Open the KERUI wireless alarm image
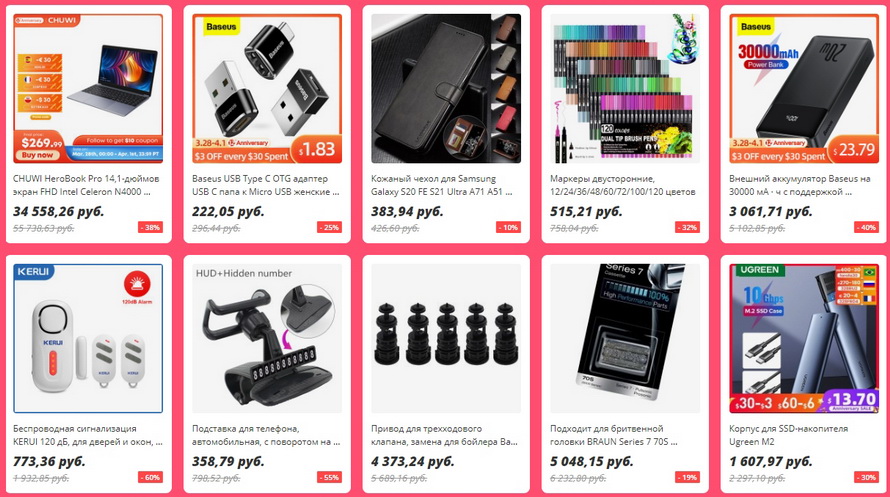The image size is (890, 497). click(88, 338)
